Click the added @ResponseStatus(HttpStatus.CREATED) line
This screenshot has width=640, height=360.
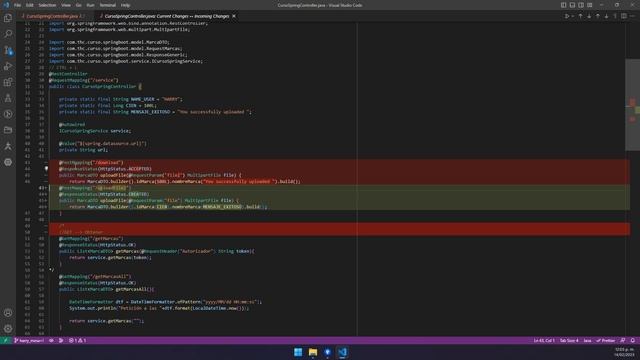pos(104,194)
